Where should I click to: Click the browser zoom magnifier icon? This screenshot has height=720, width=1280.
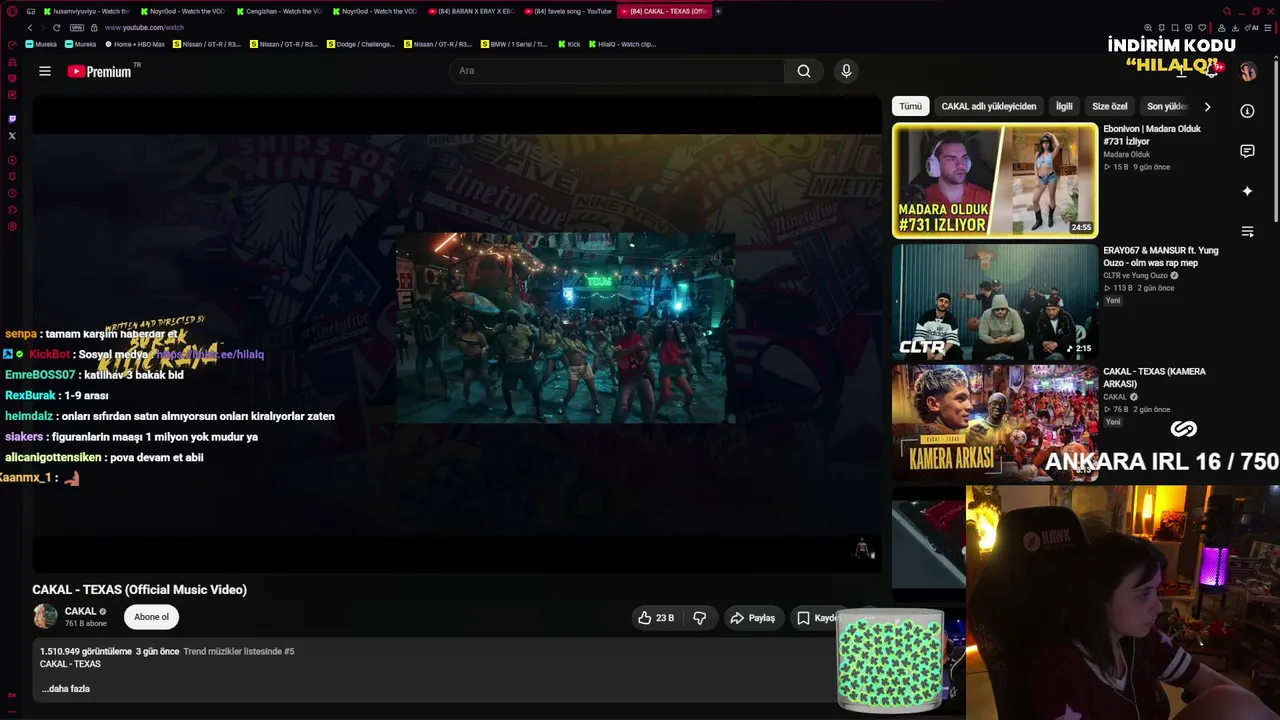[x=1148, y=28]
